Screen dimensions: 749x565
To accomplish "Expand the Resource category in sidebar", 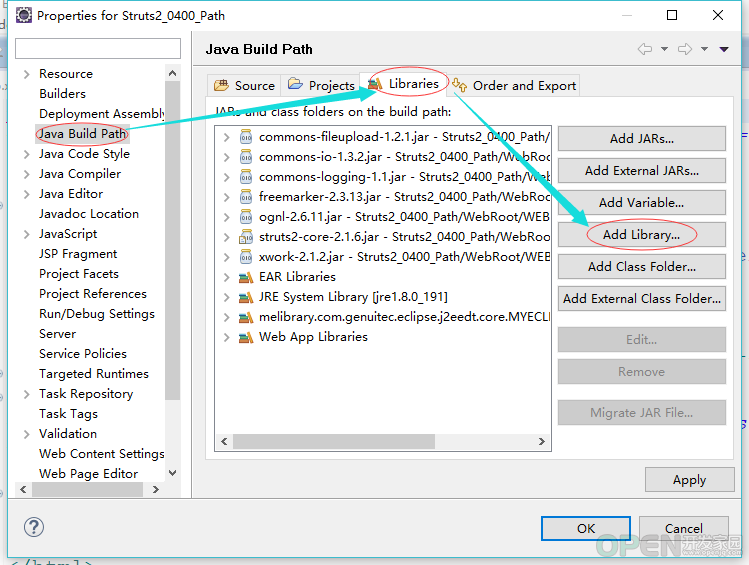I will click(27, 74).
